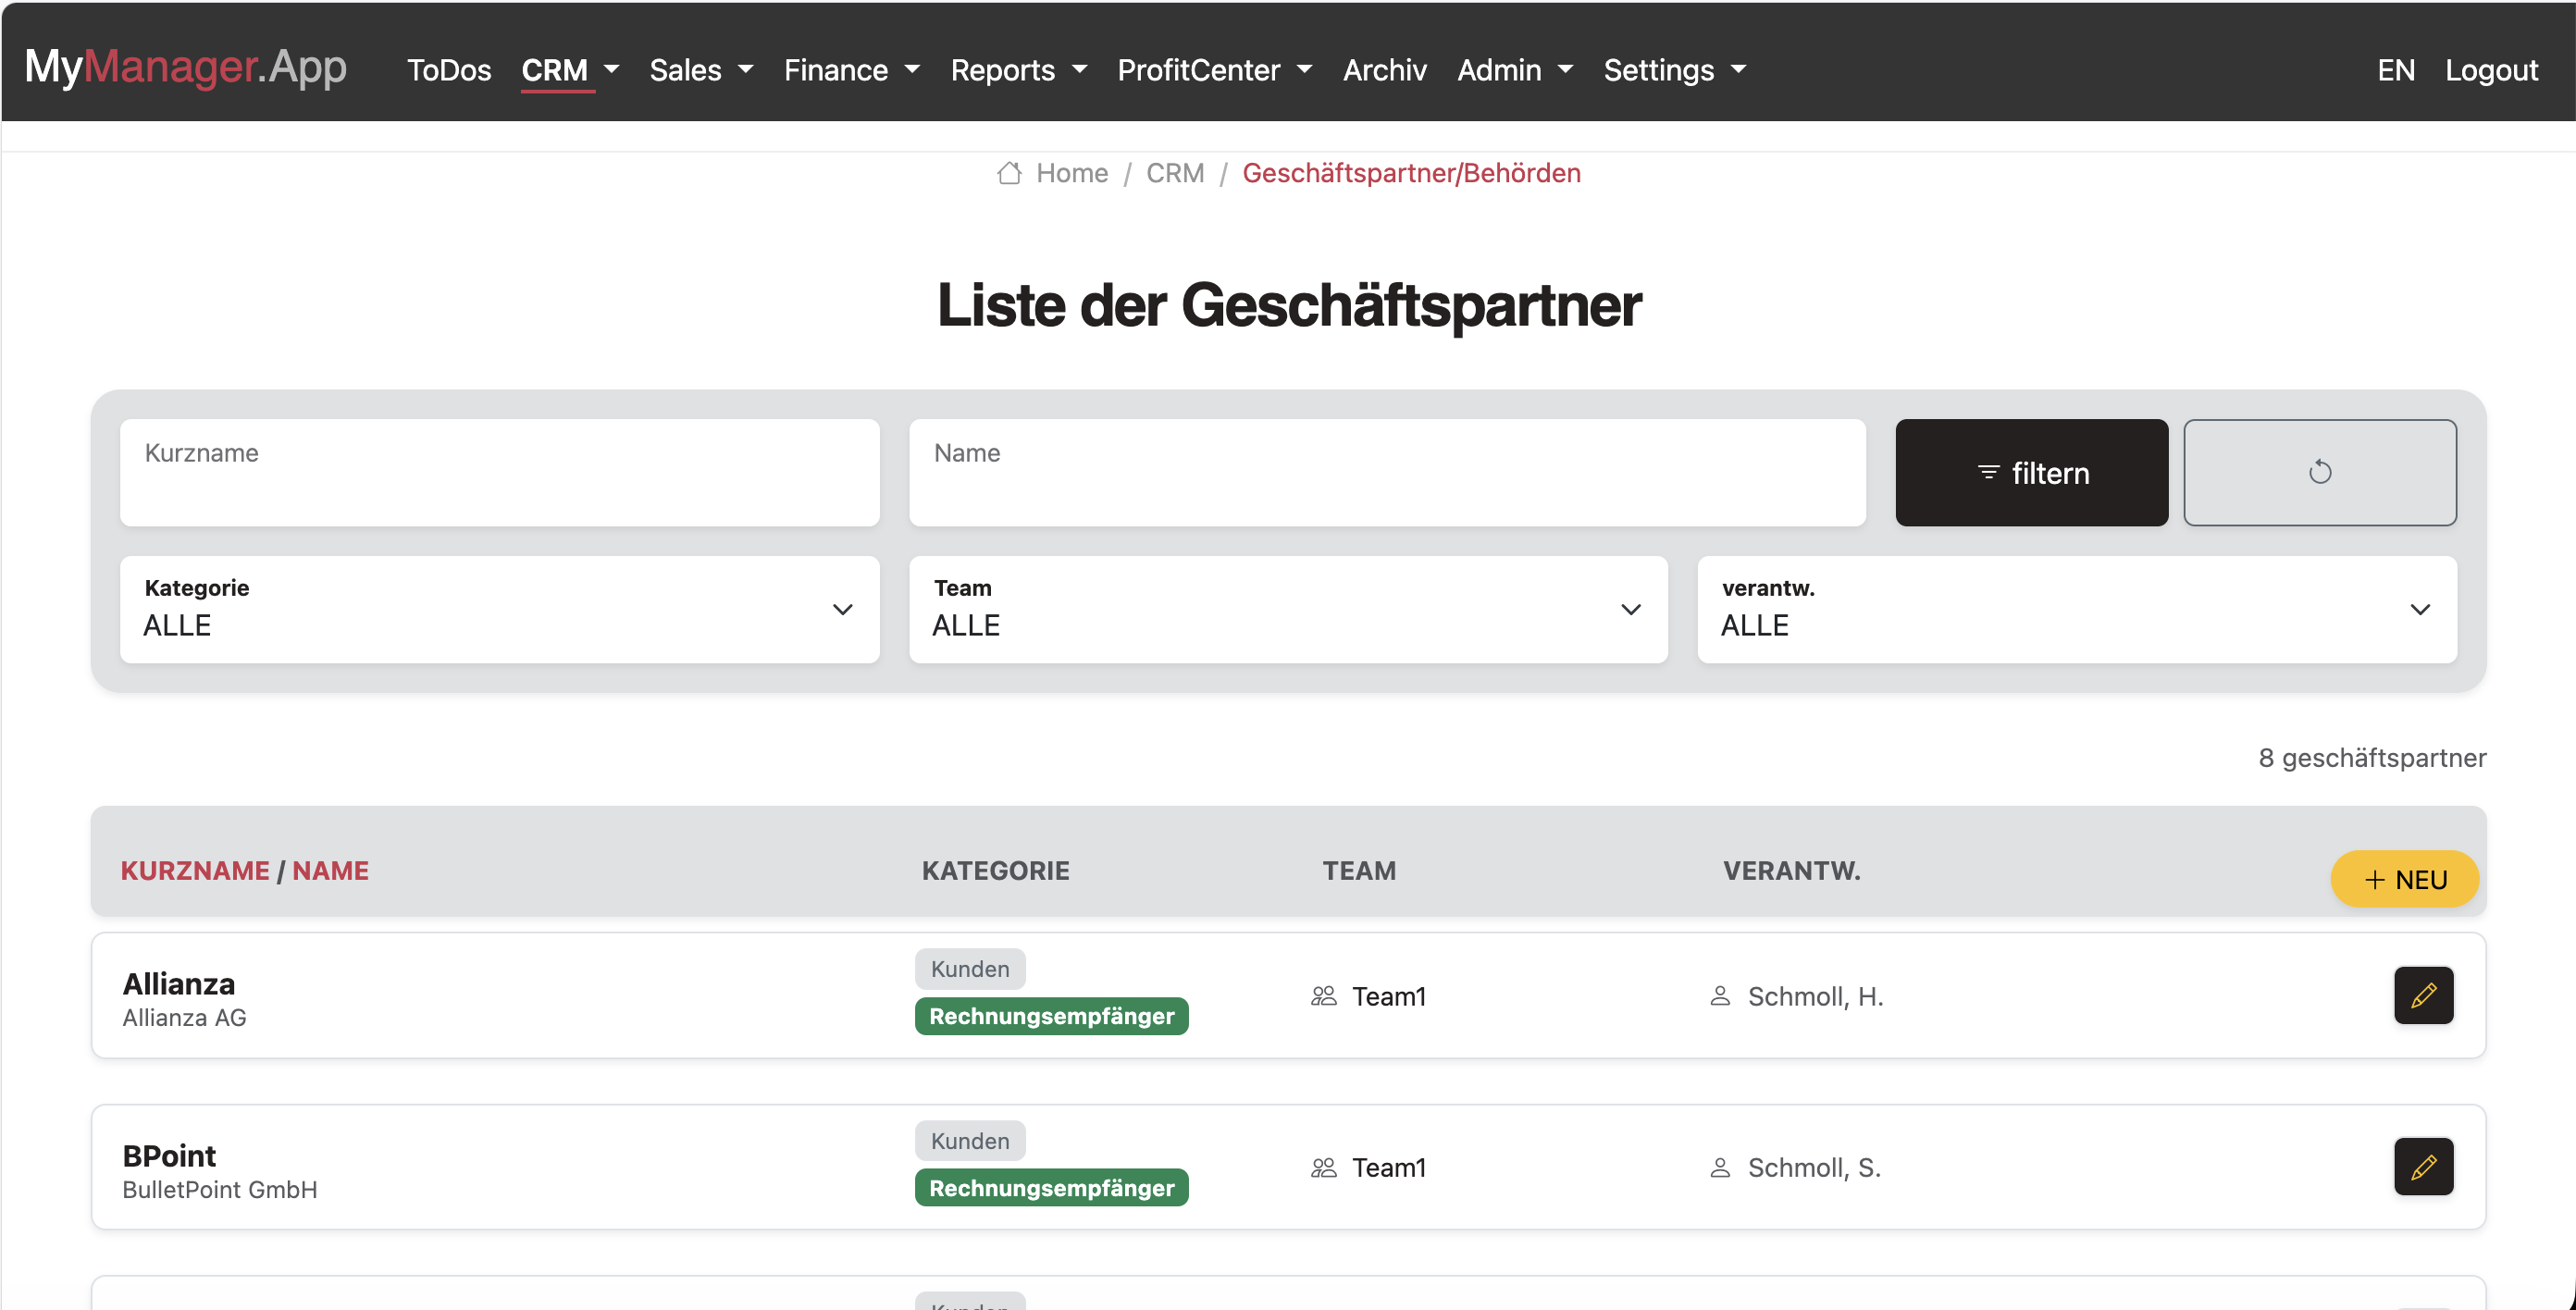Edit the Allianza entry with pencil icon
Image resolution: width=2576 pixels, height=1310 pixels.
pos(2423,995)
